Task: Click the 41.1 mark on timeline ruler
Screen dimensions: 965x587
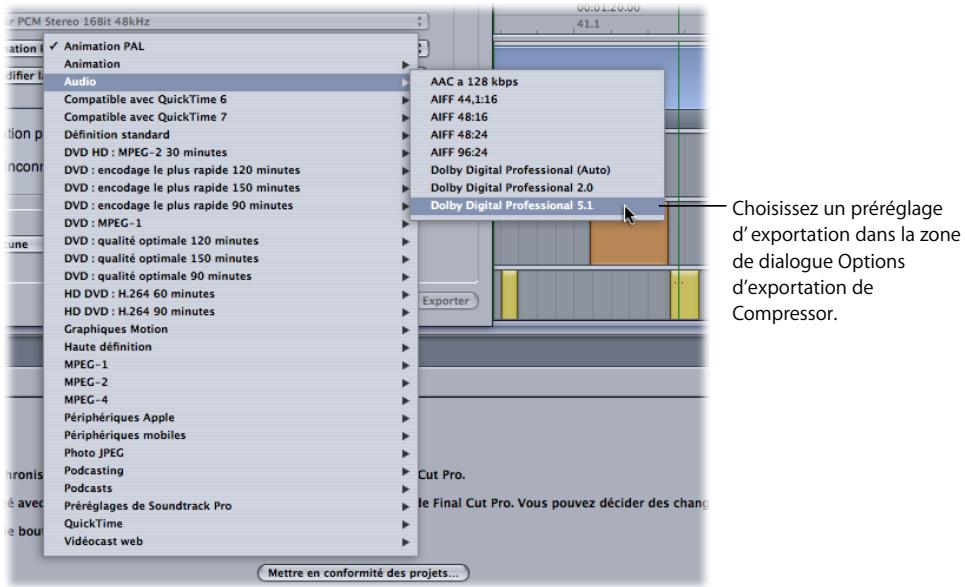Action: (x=588, y=24)
